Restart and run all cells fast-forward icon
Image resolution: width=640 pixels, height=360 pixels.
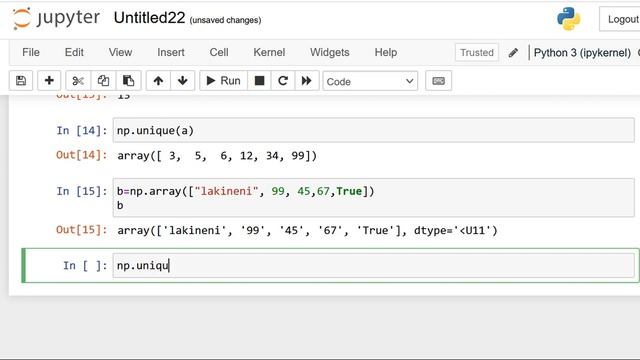click(x=307, y=81)
